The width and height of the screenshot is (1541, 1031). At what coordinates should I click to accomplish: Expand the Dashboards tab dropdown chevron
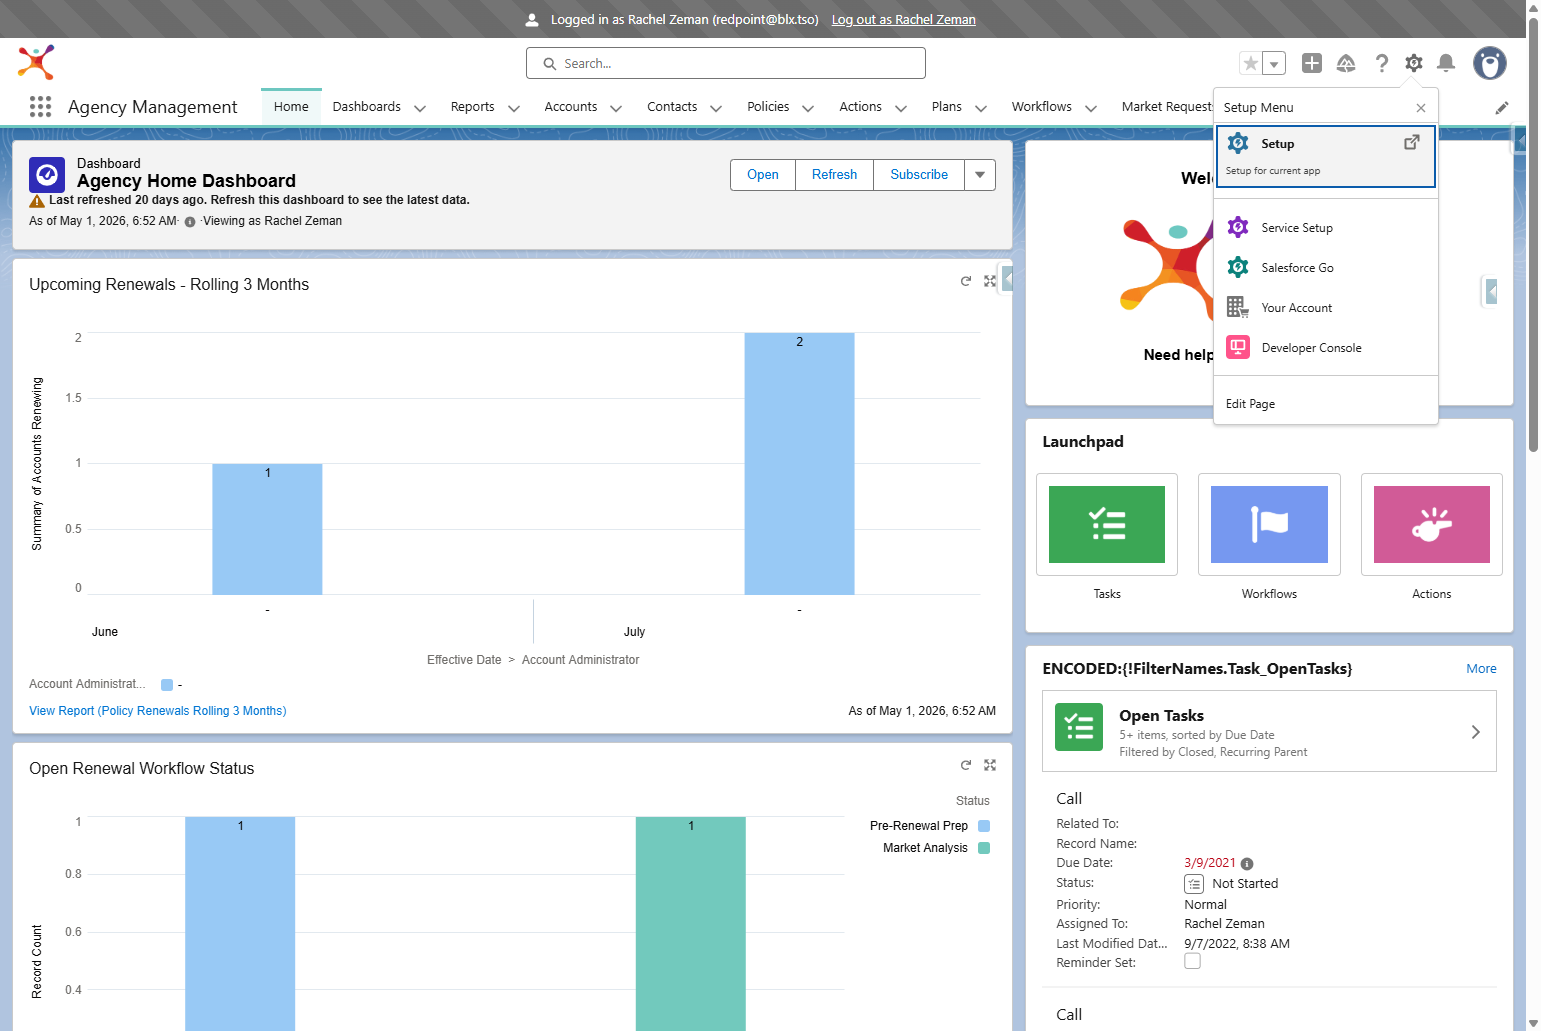[420, 108]
